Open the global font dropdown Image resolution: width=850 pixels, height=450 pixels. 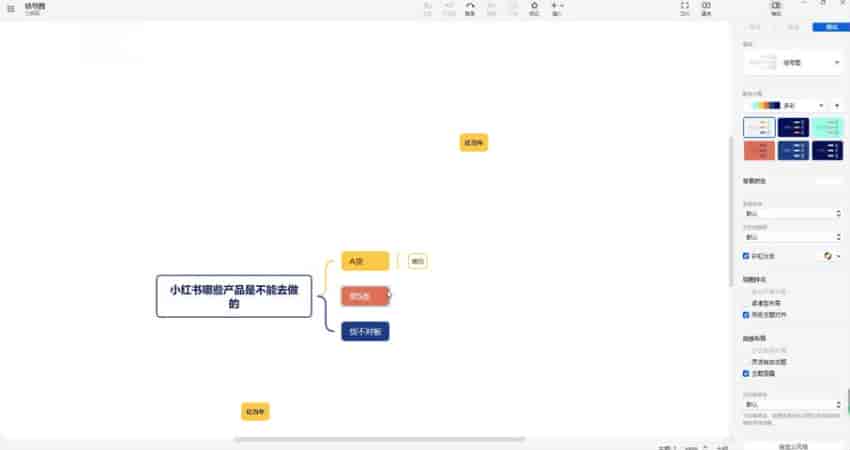point(793,214)
